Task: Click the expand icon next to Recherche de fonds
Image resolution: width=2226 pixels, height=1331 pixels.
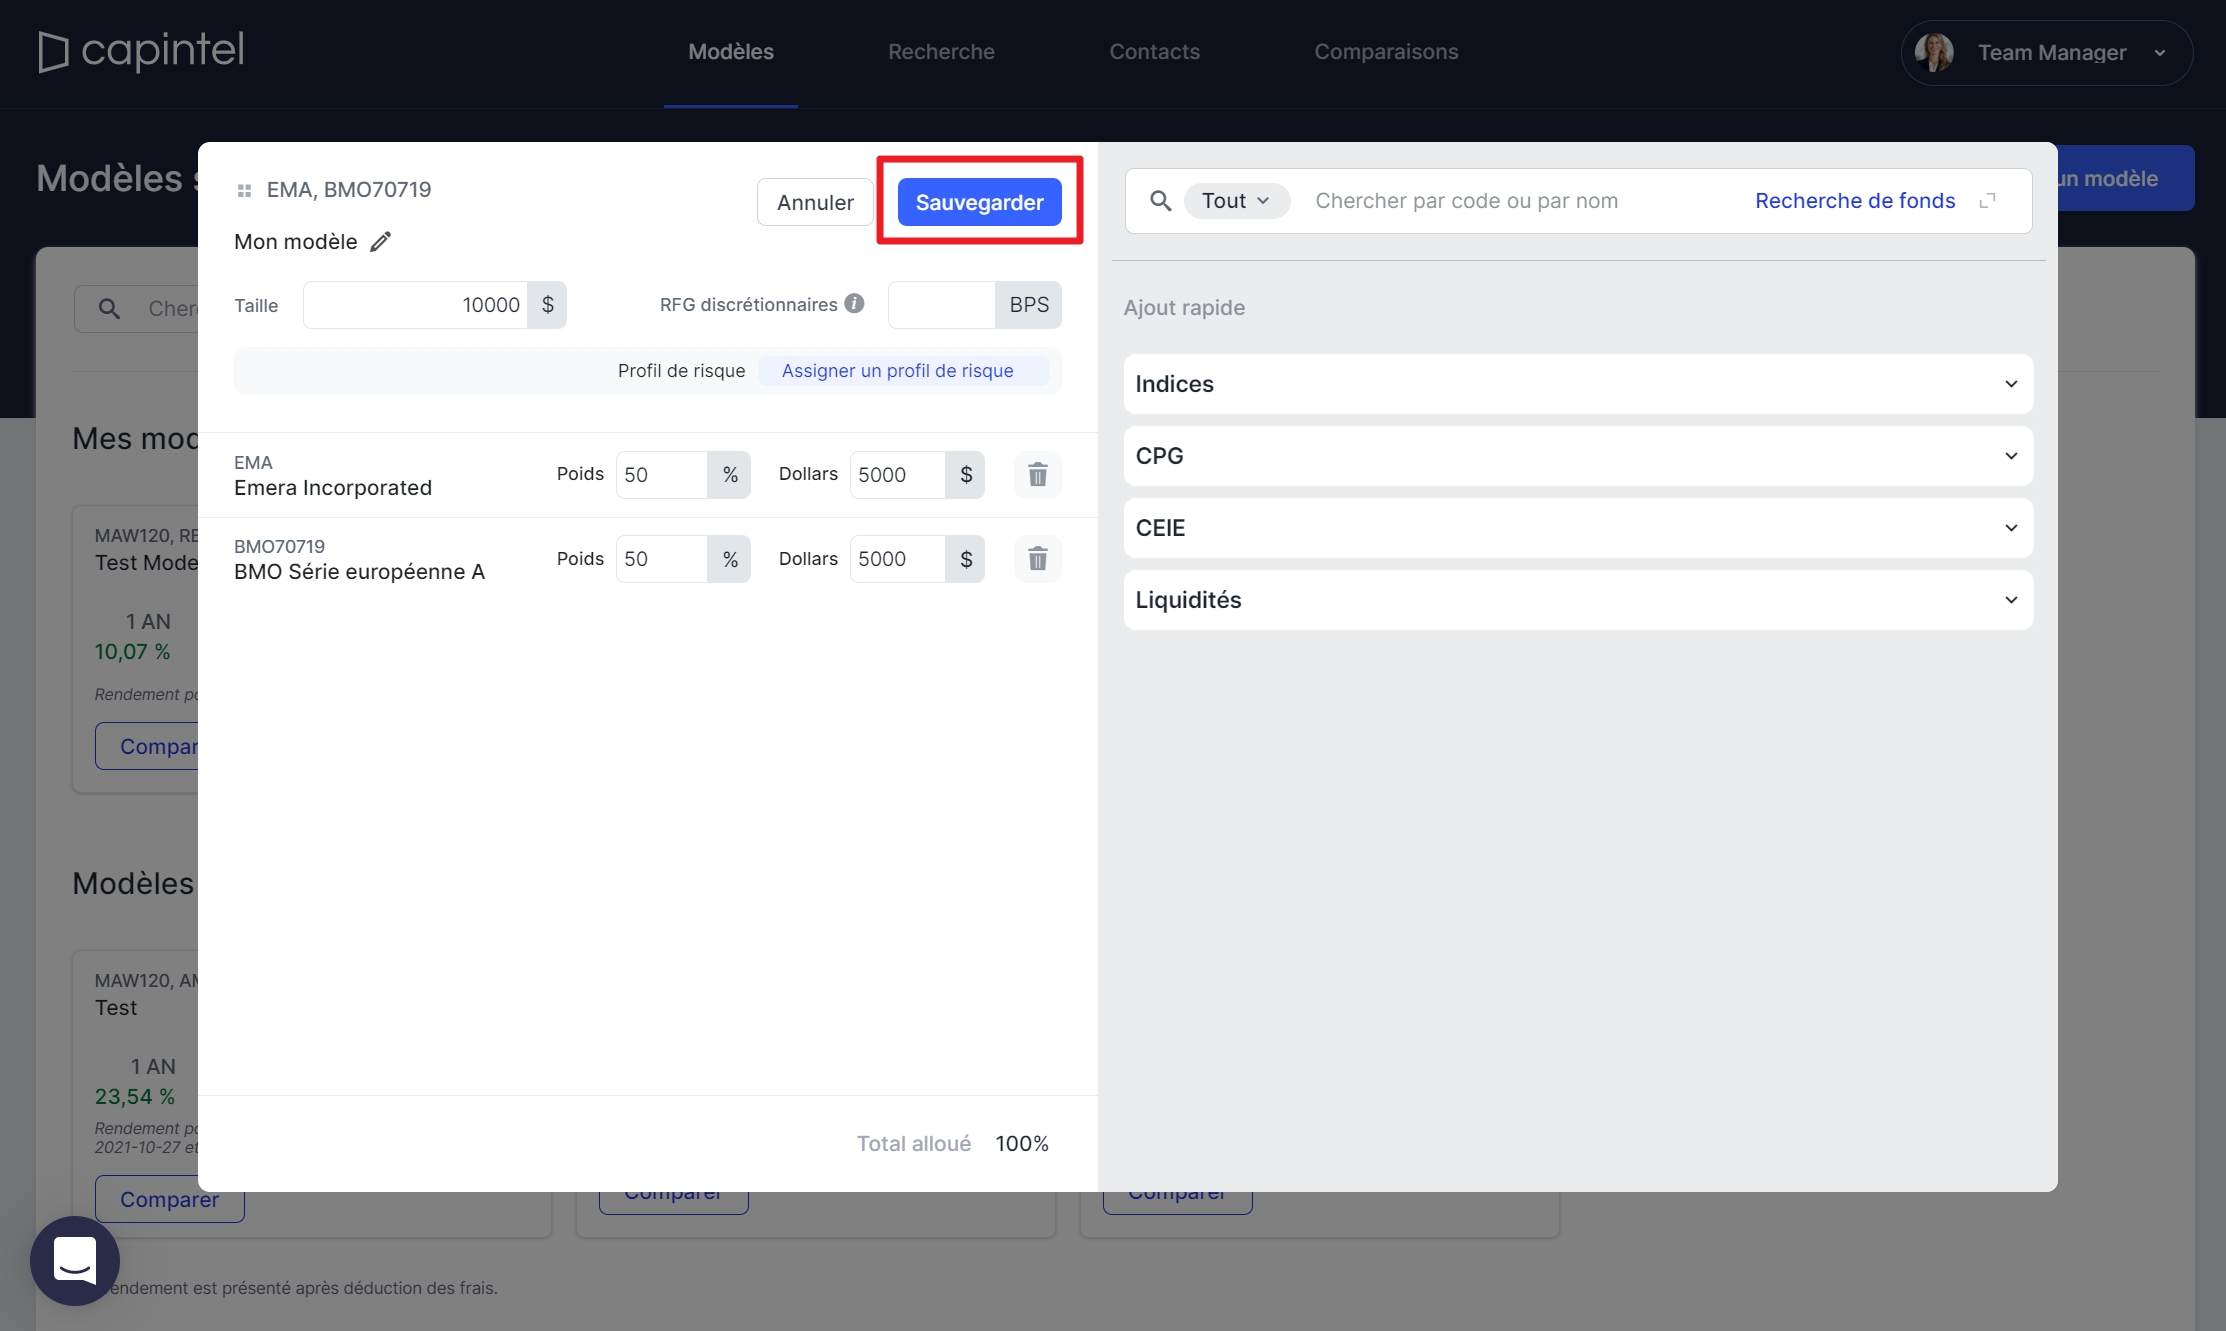Action: (x=1988, y=201)
